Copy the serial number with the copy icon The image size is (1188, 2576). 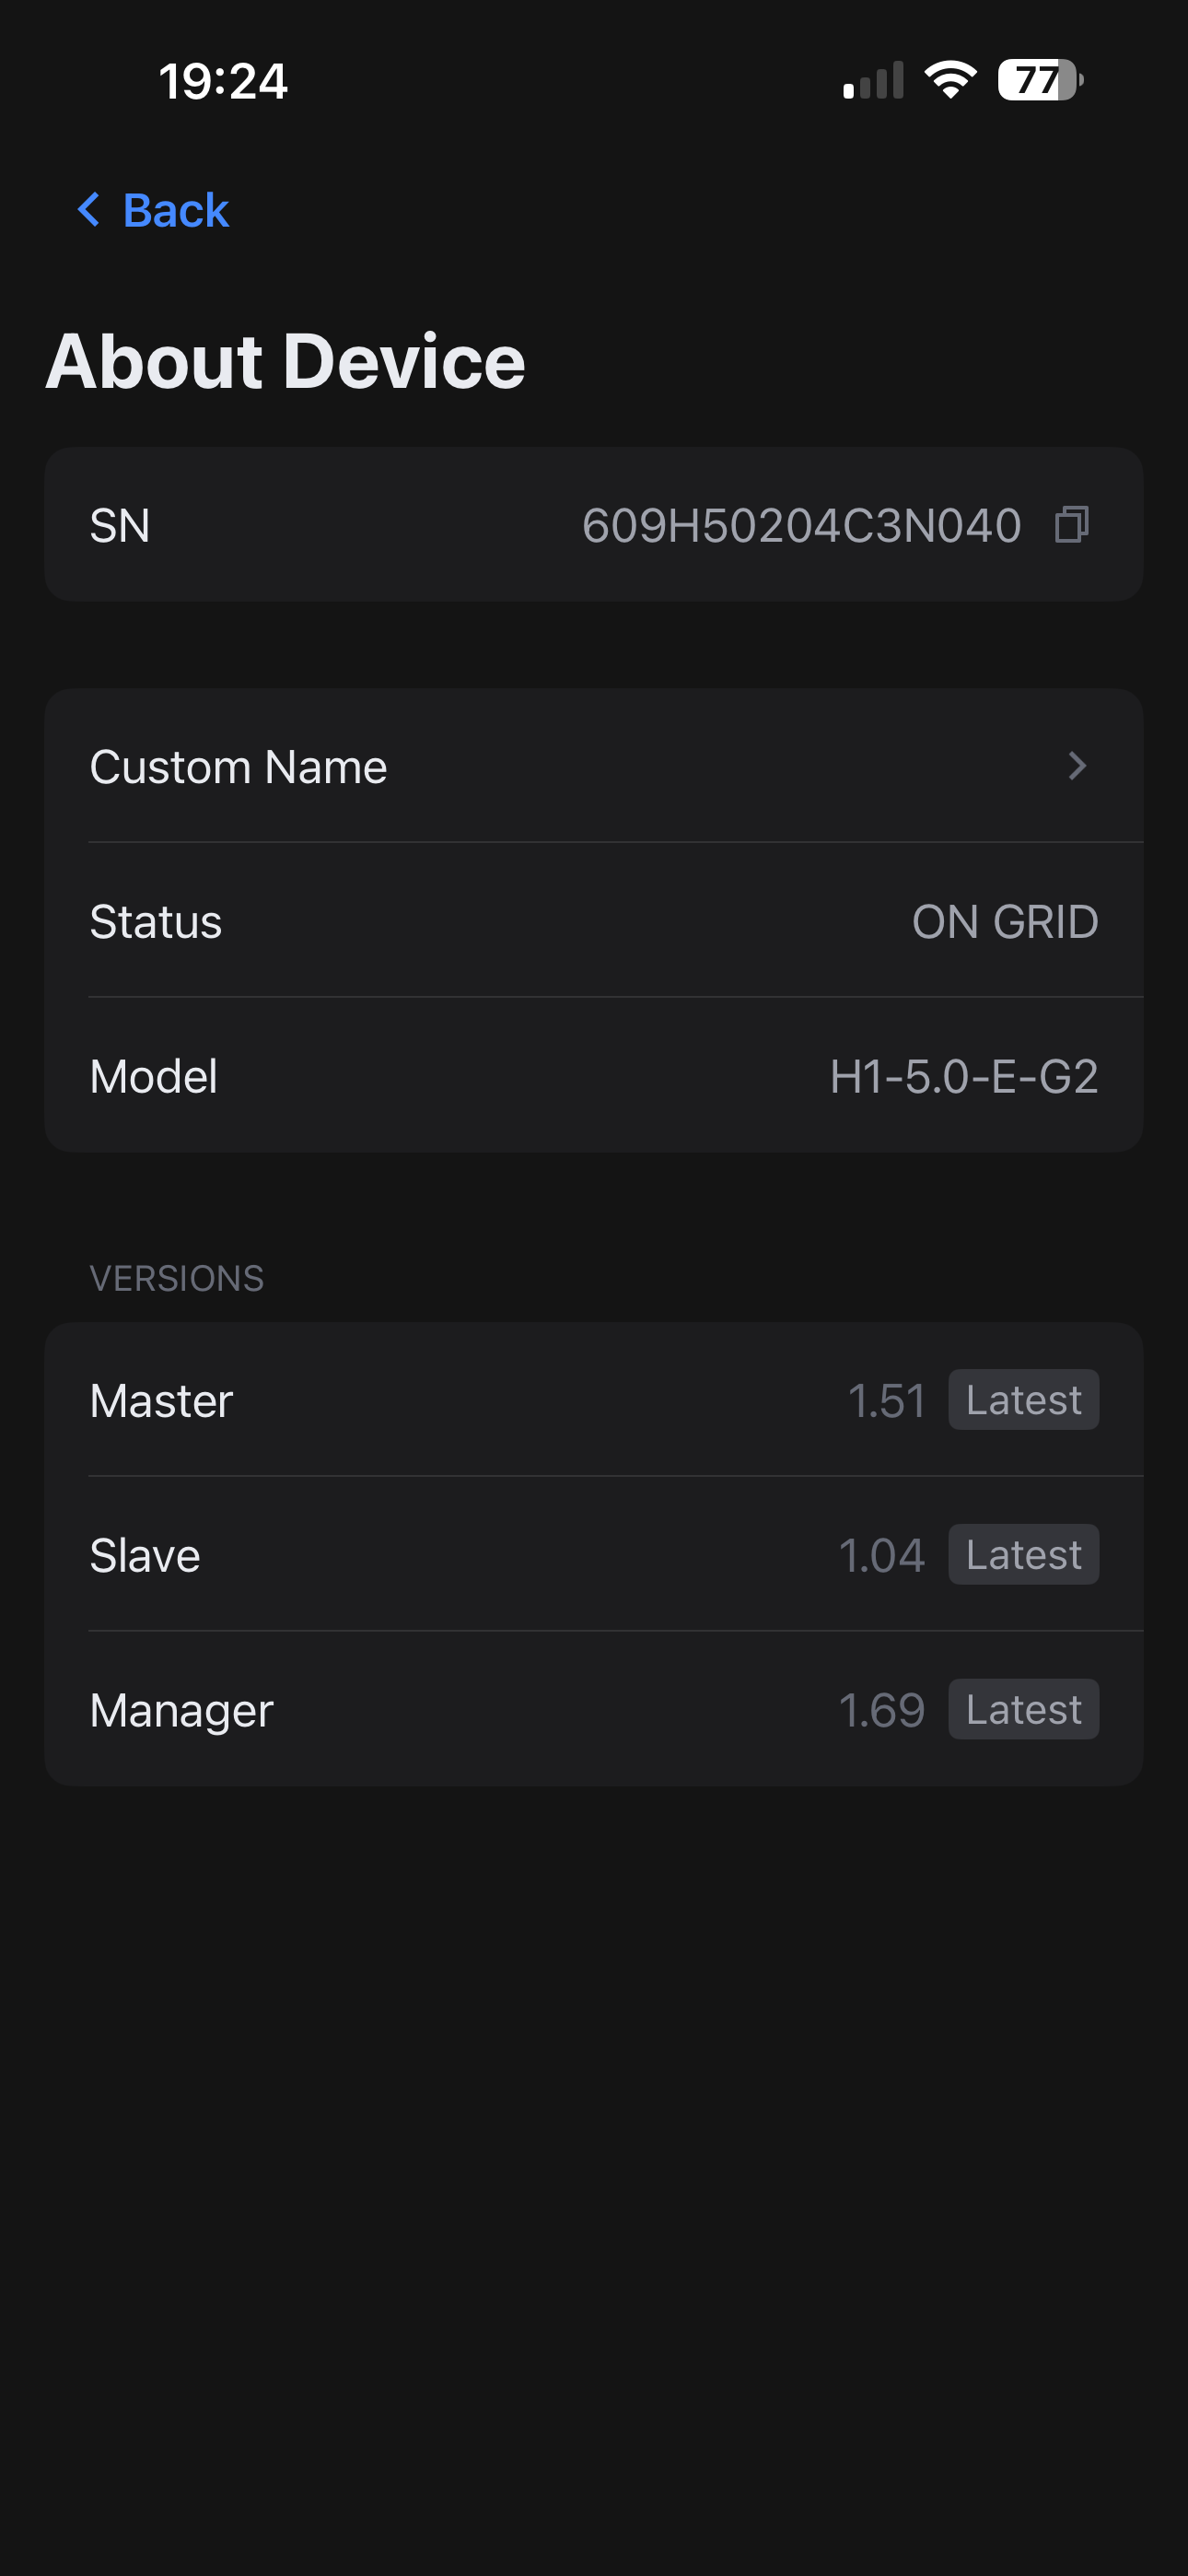click(1071, 524)
